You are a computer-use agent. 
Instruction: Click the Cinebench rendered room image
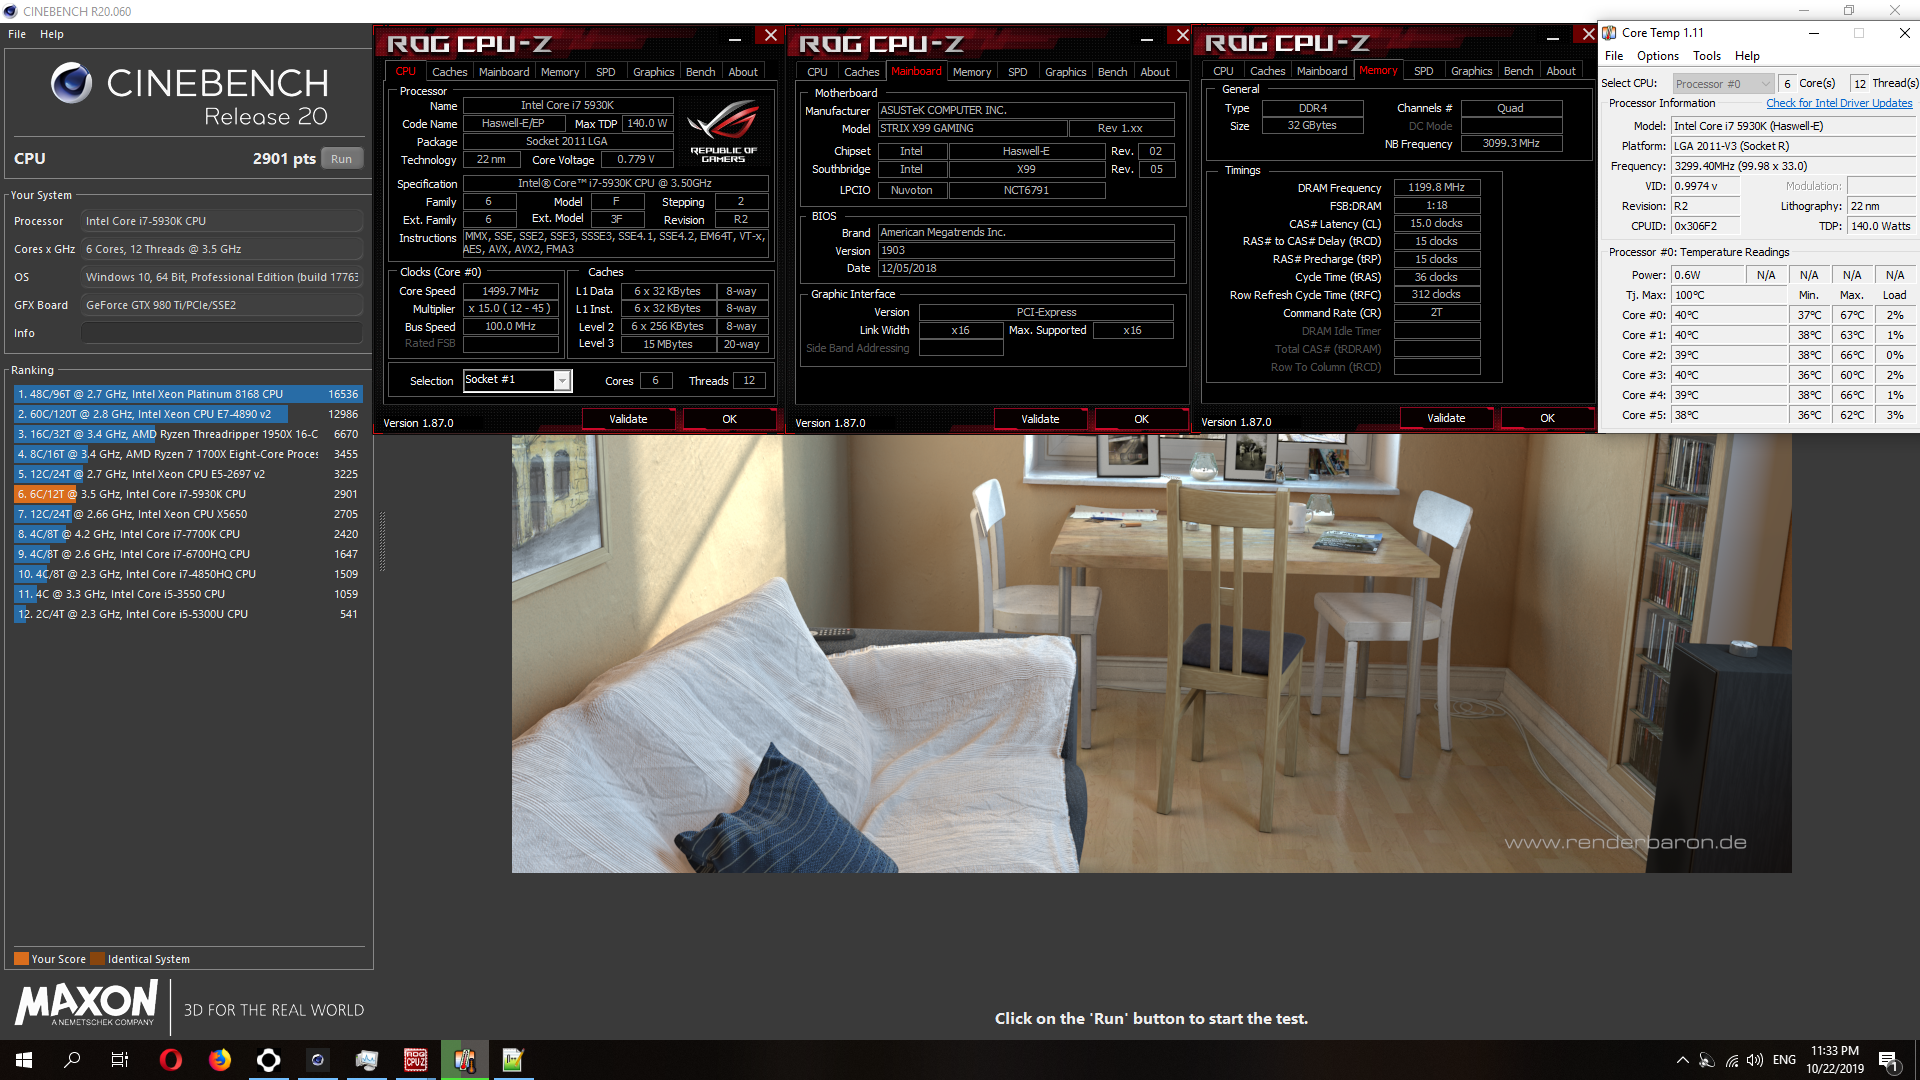1151,653
